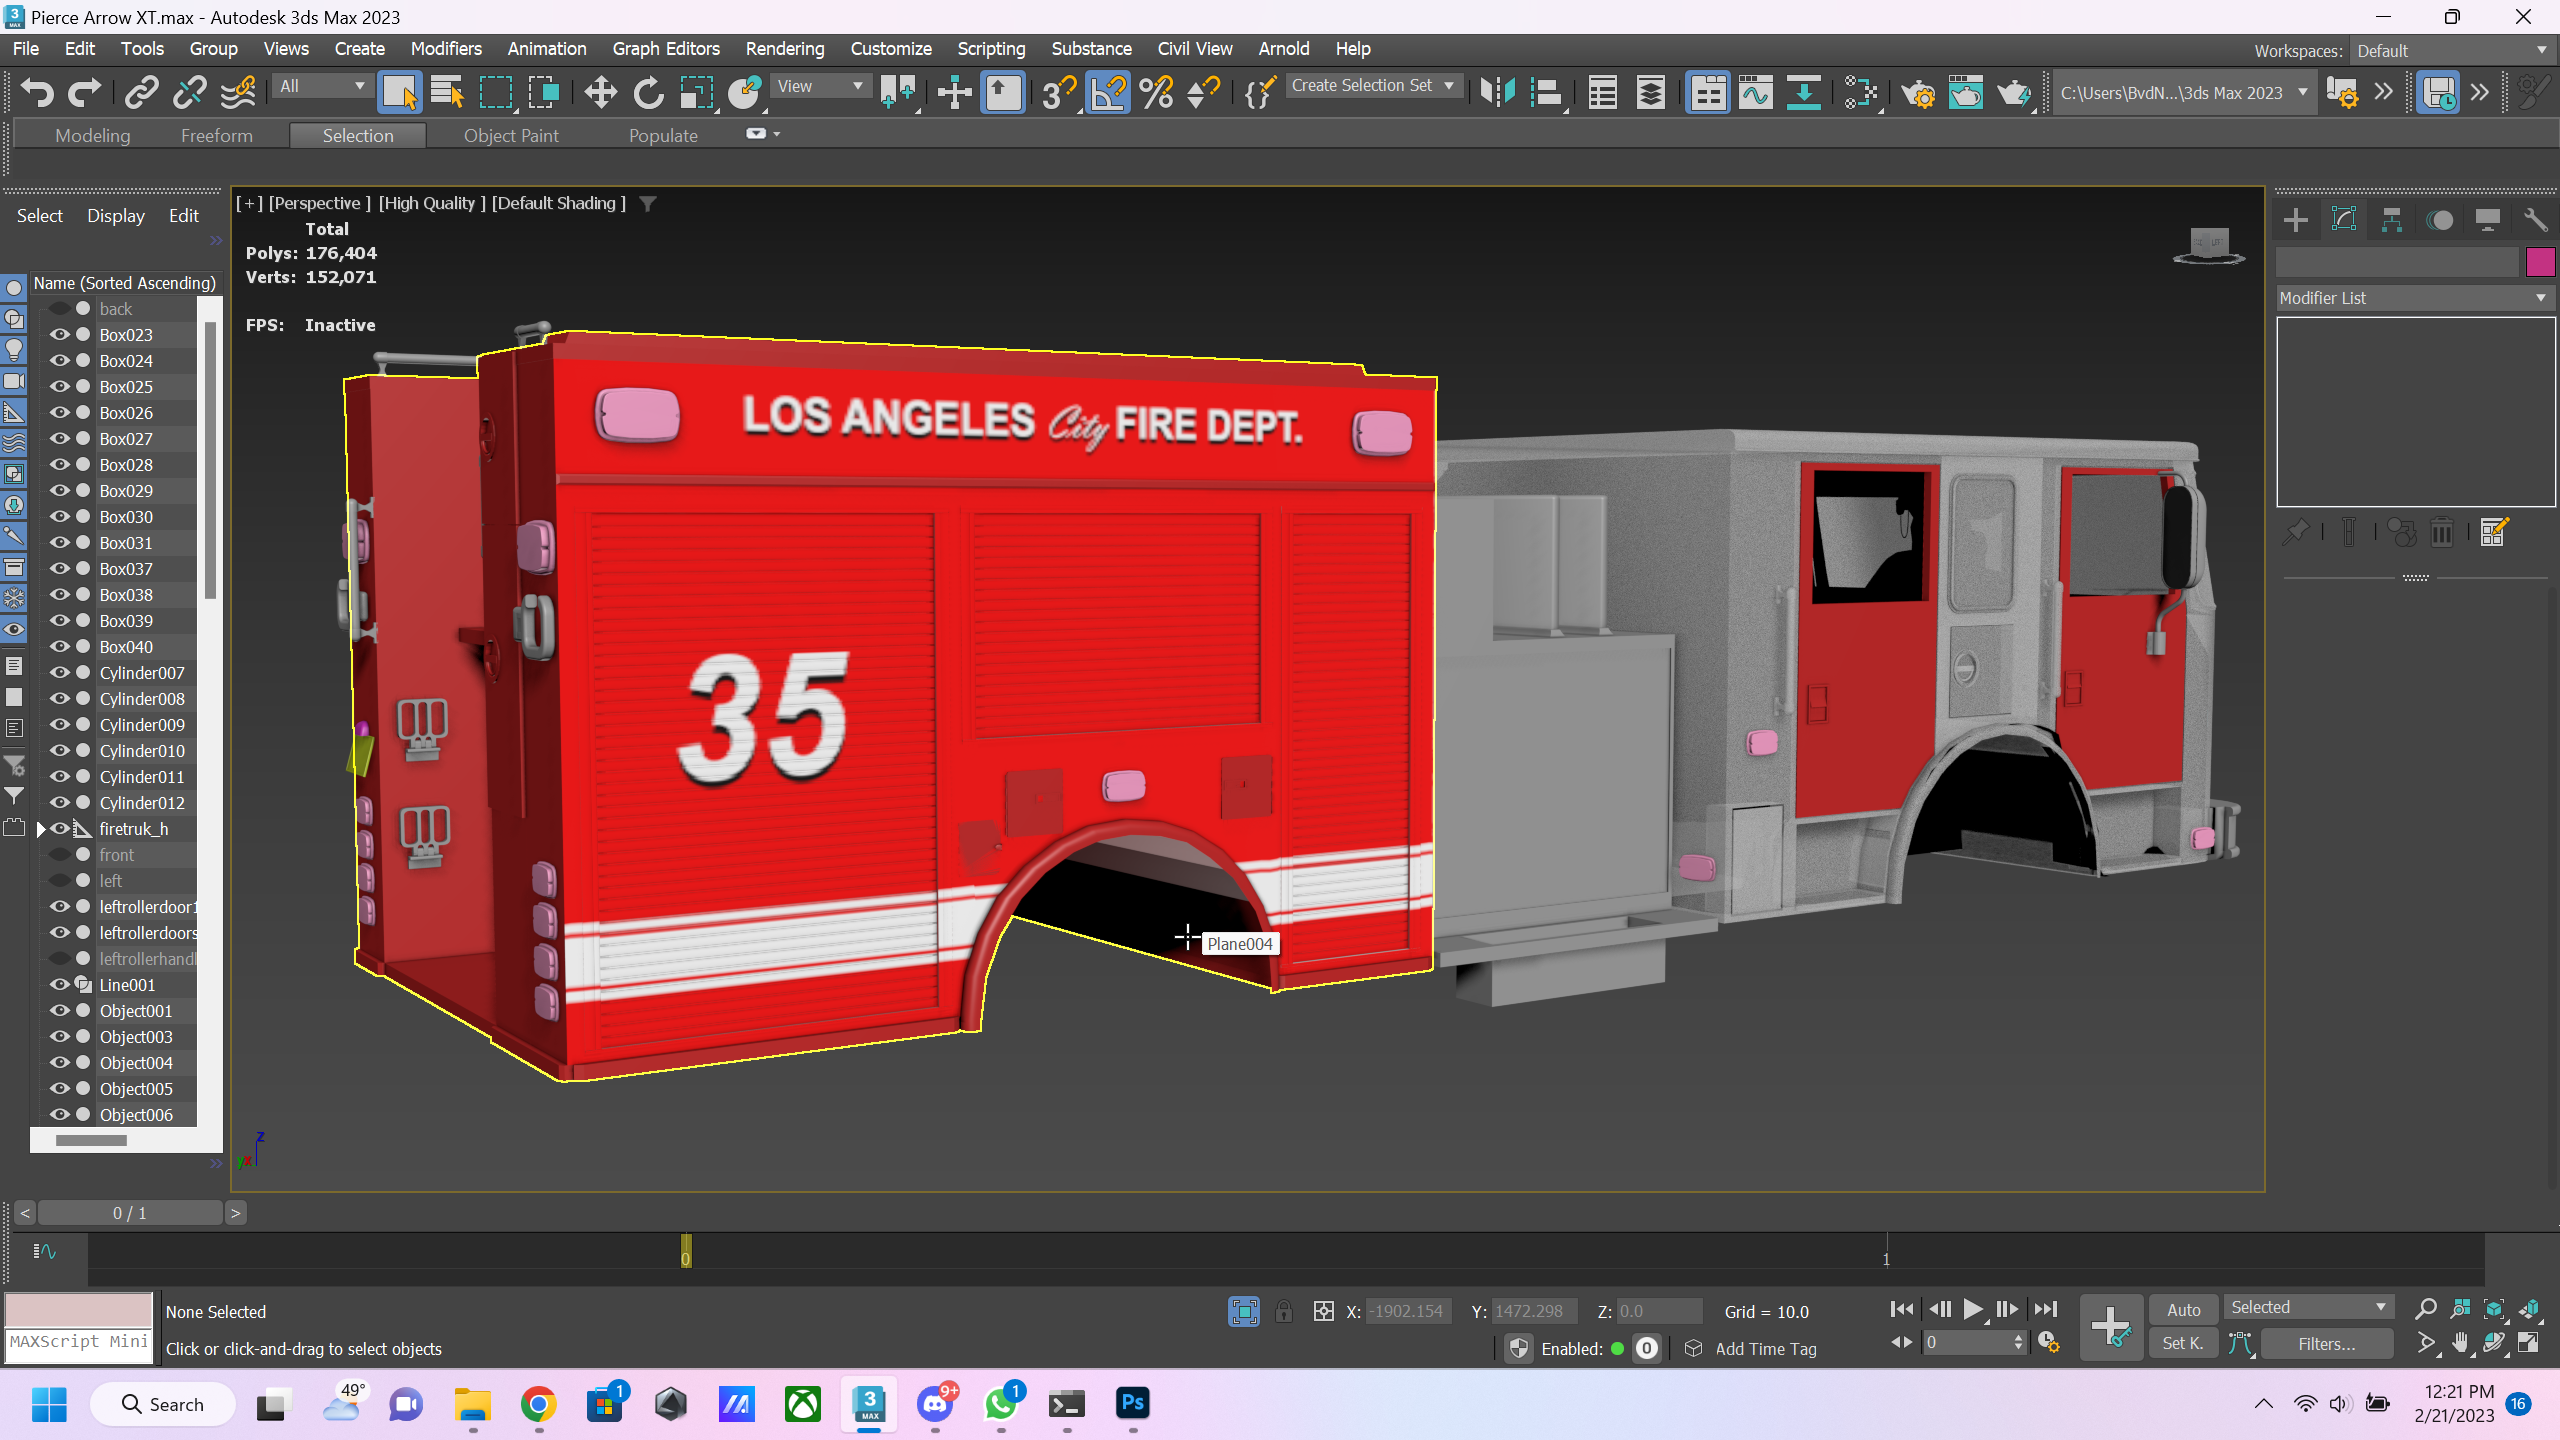Expand the firetruk_h tree node

tap(41, 829)
